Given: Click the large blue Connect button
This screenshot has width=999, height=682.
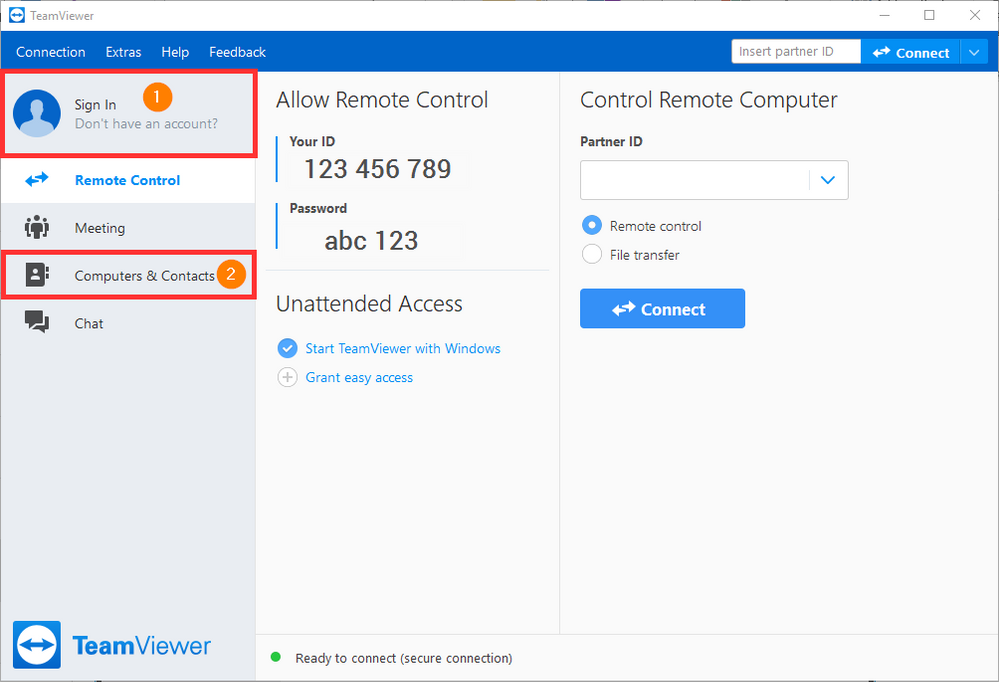Looking at the screenshot, I should (x=662, y=308).
